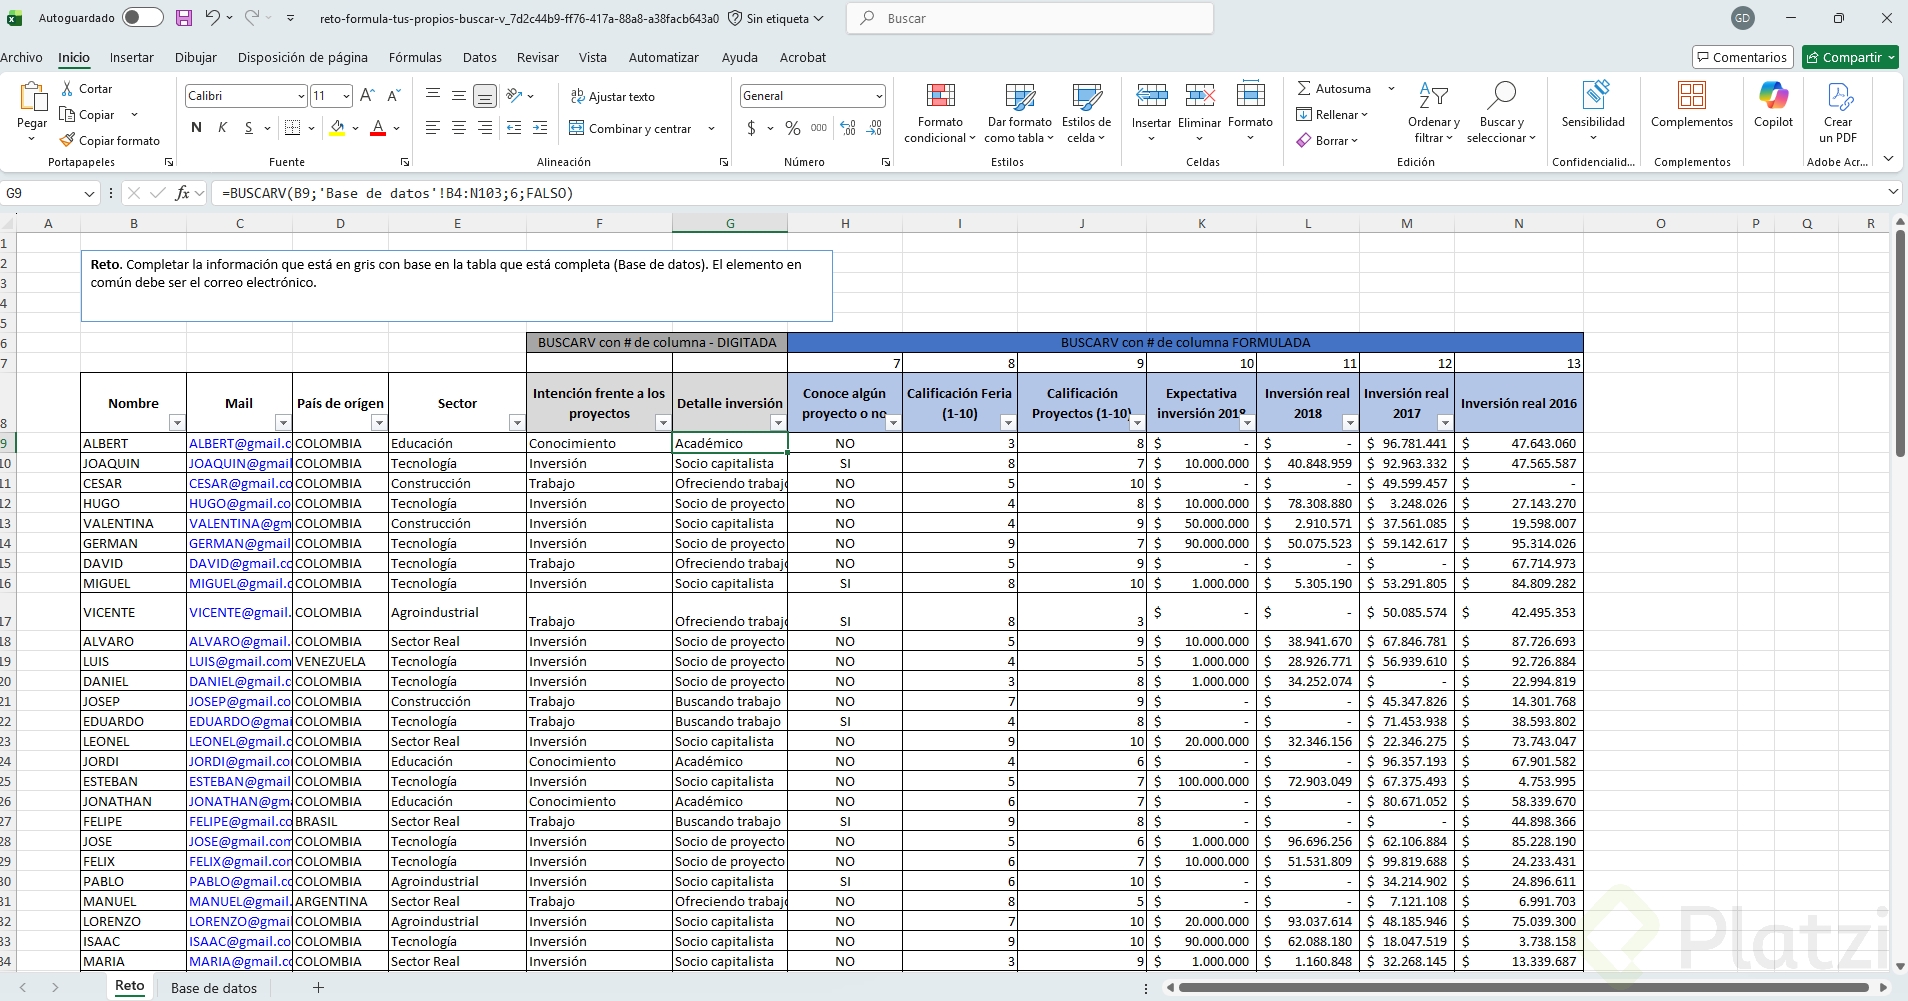Open the General number format dropdown
Image resolution: width=1908 pixels, height=1001 pixels.
[x=879, y=96]
